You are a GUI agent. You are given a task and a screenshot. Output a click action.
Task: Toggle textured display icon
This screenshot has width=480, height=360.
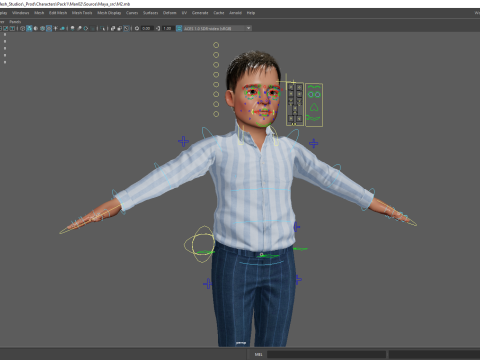(49, 29)
